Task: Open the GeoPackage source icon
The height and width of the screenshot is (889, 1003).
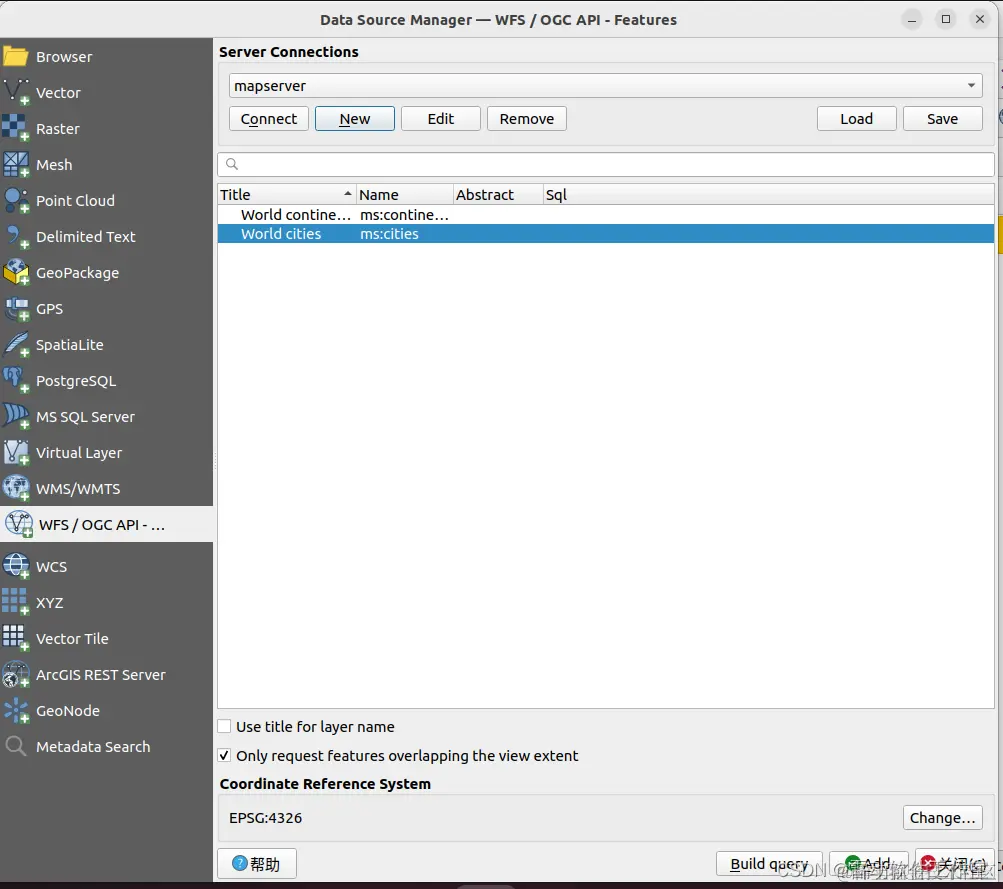Action: pos(15,272)
